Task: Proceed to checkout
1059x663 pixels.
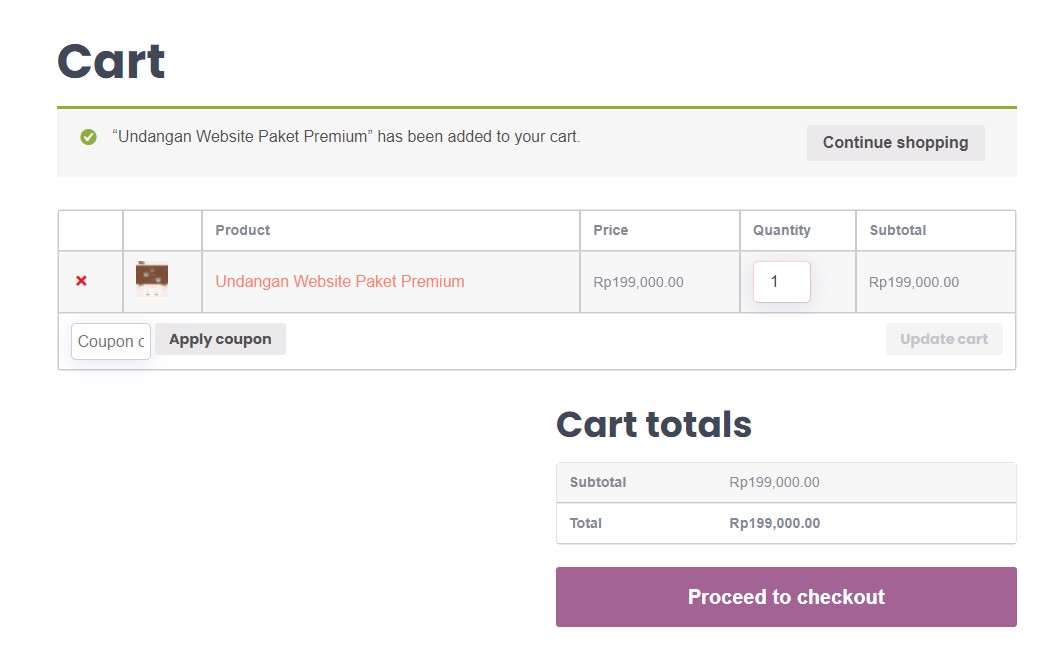Action: point(786,597)
